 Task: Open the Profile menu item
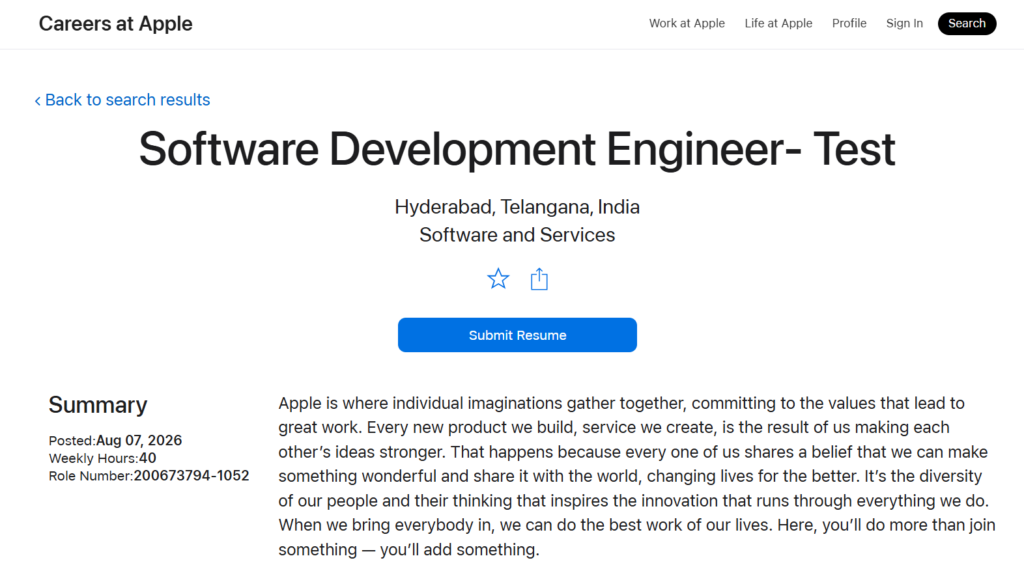point(849,24)
